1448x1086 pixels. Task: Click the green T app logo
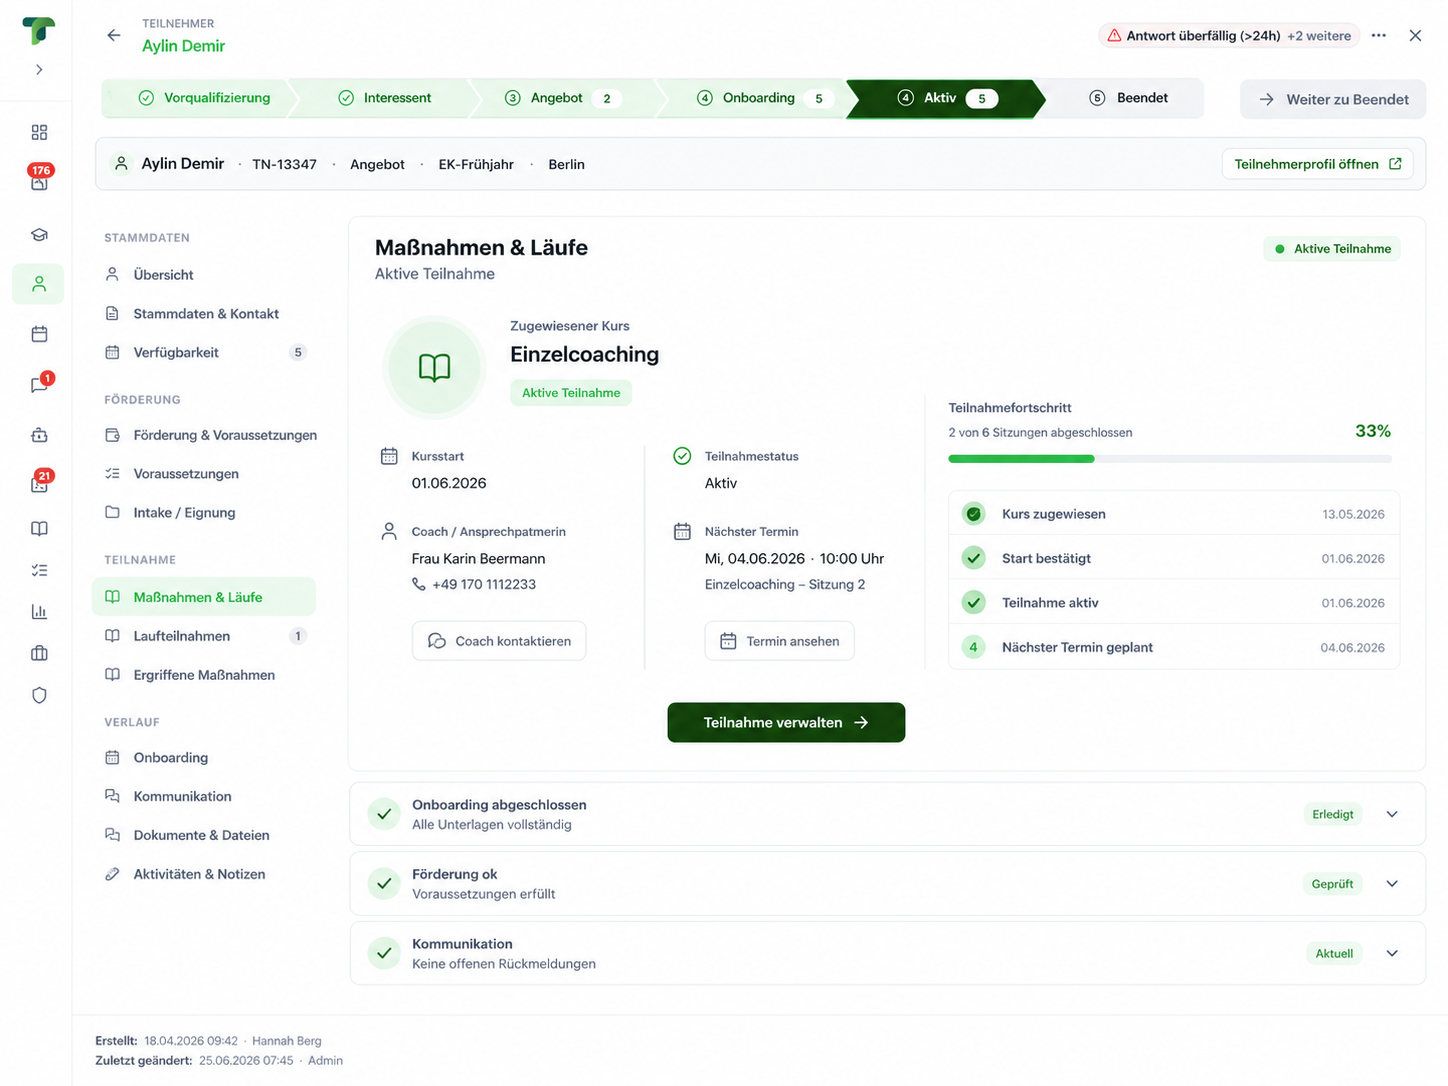tap(39, 31)
